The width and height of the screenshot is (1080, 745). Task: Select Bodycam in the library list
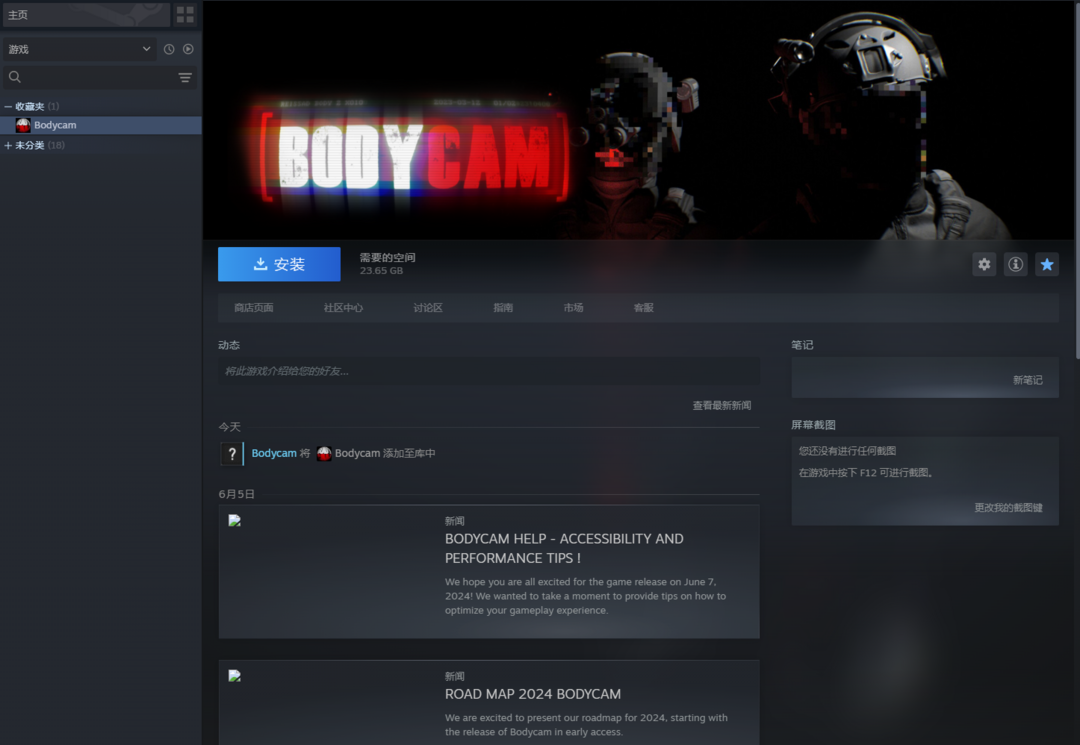pos(55,126)
